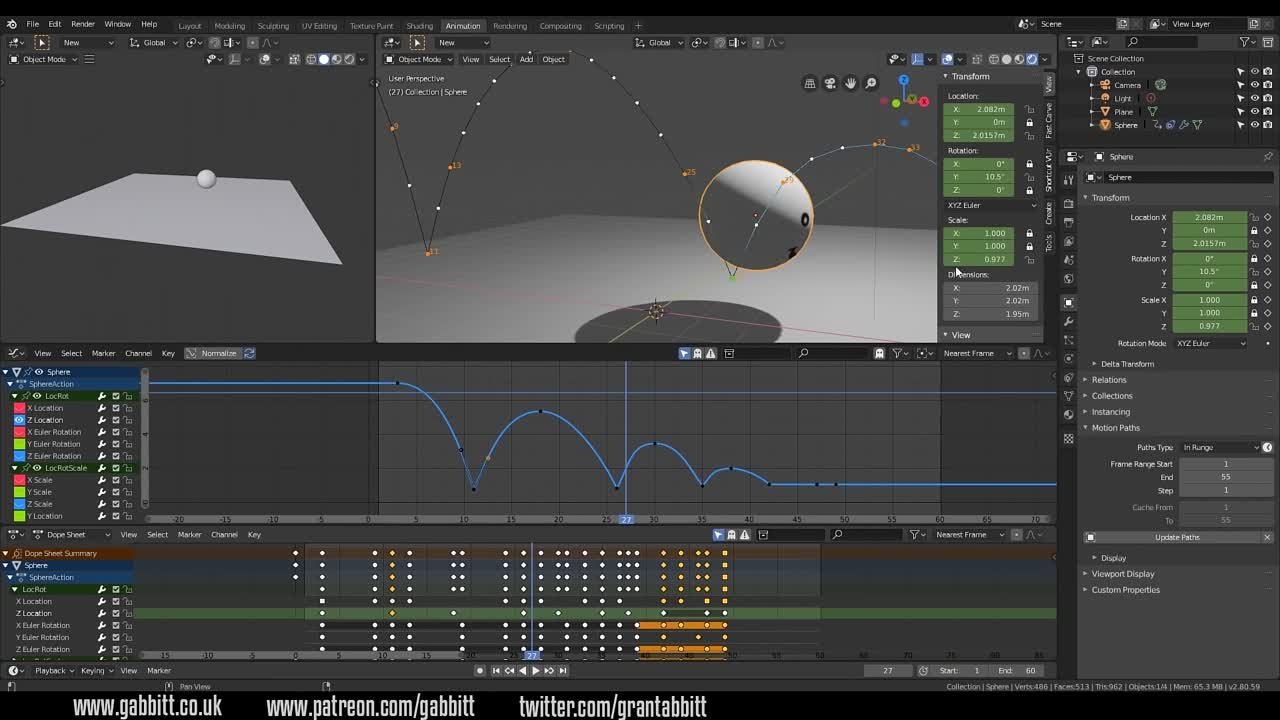Switch to the Rendering workspace tab

click(x=509, y=26)
